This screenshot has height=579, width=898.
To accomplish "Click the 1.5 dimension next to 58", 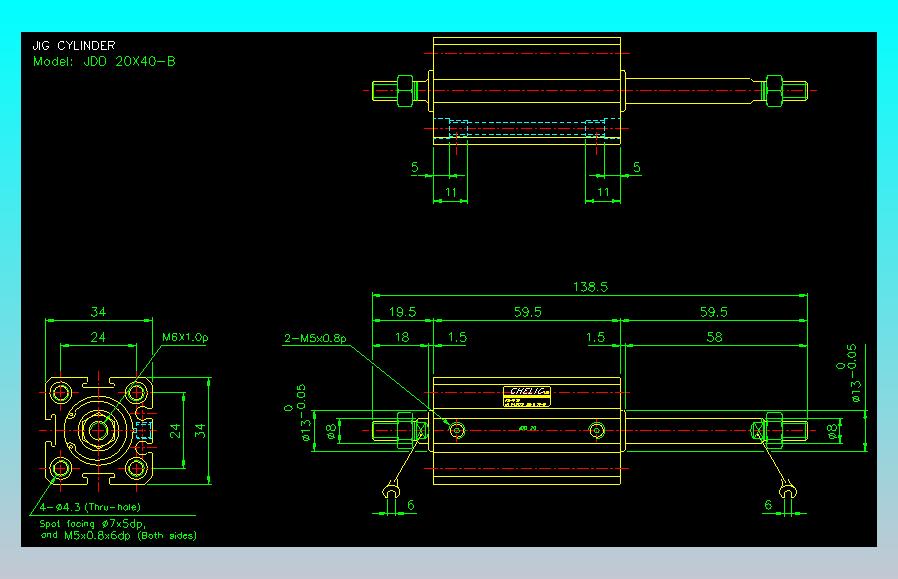I will [x=596, y=337].
